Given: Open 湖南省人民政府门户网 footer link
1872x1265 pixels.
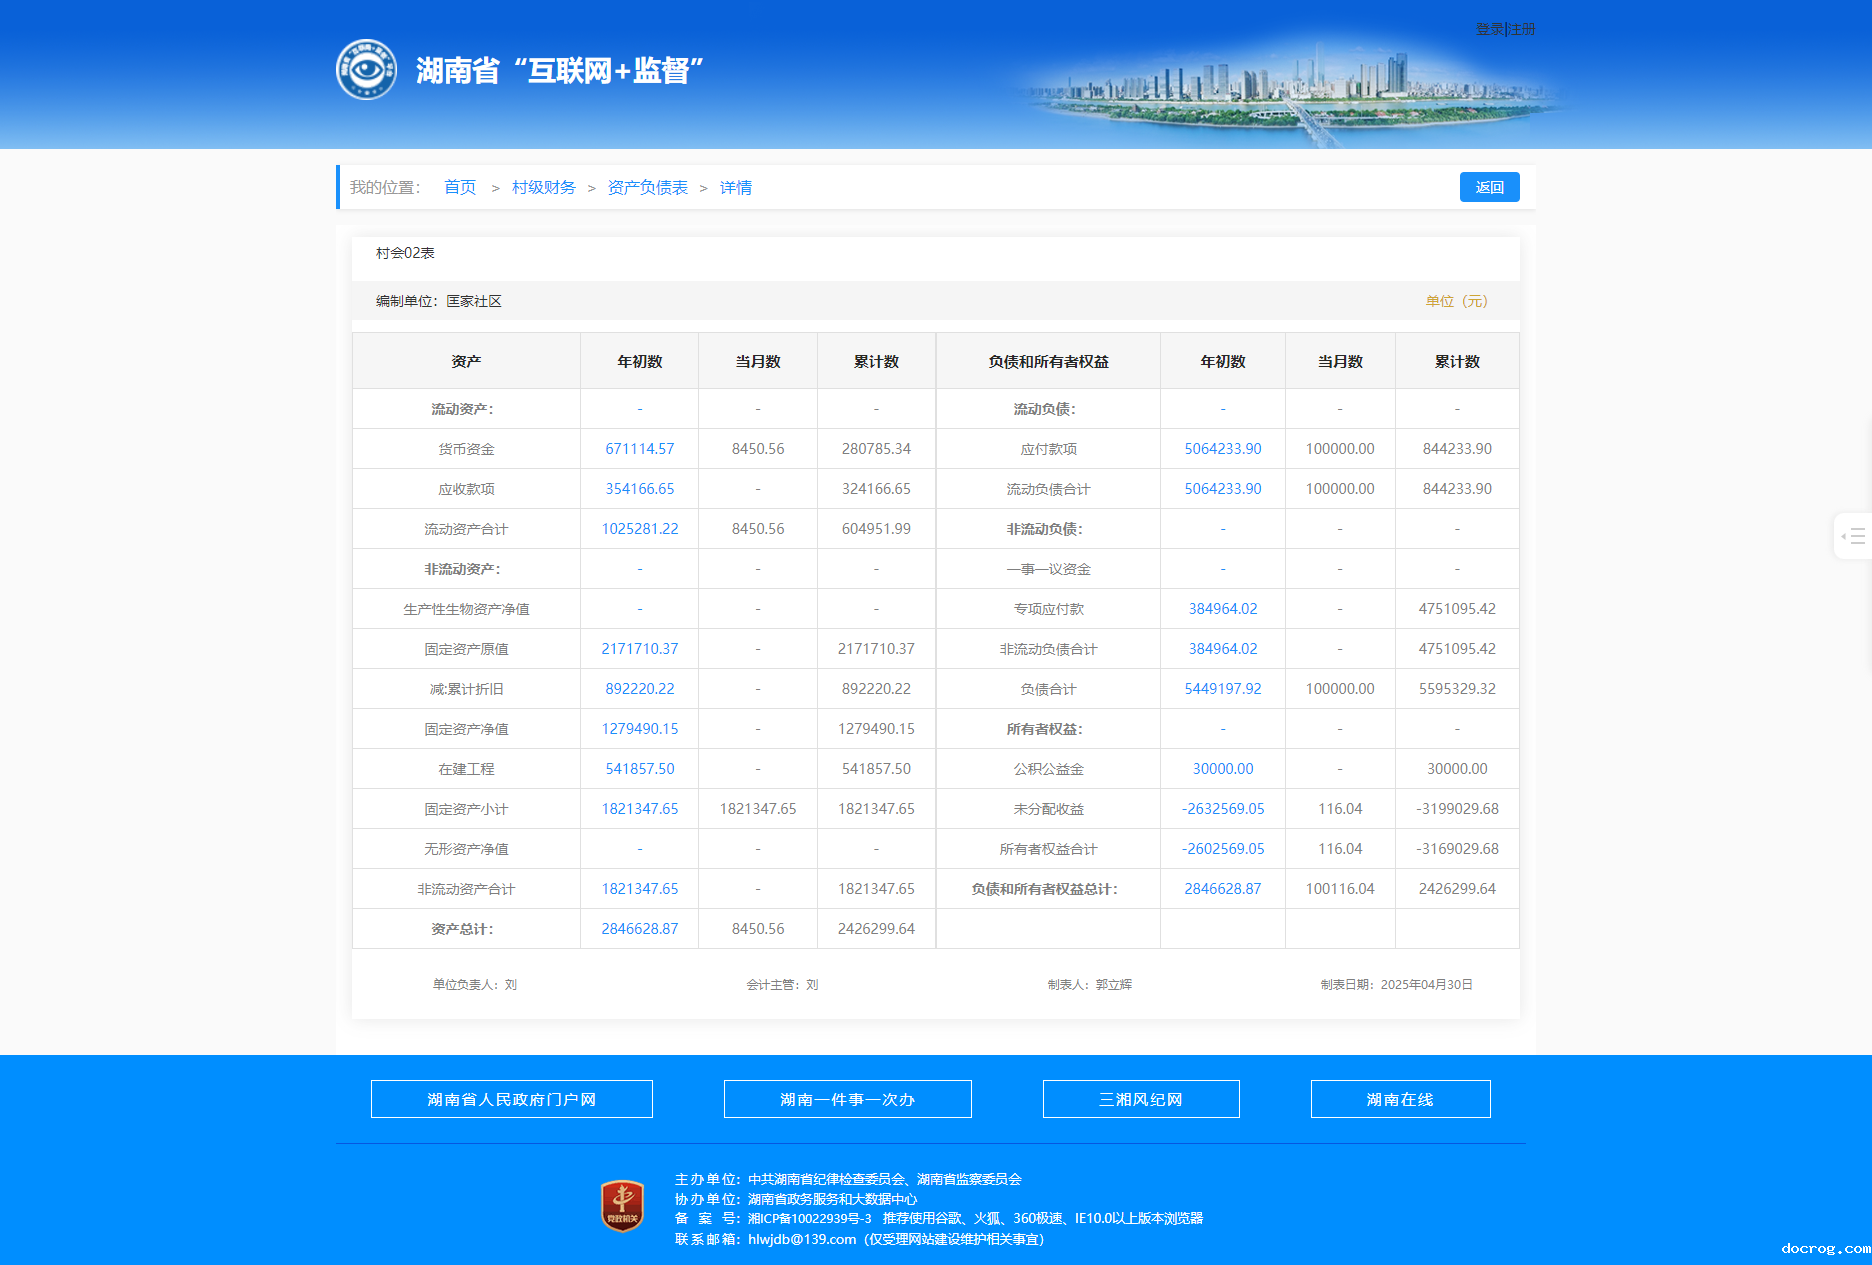Looking at the screenshot, I should click(511, 1099).
